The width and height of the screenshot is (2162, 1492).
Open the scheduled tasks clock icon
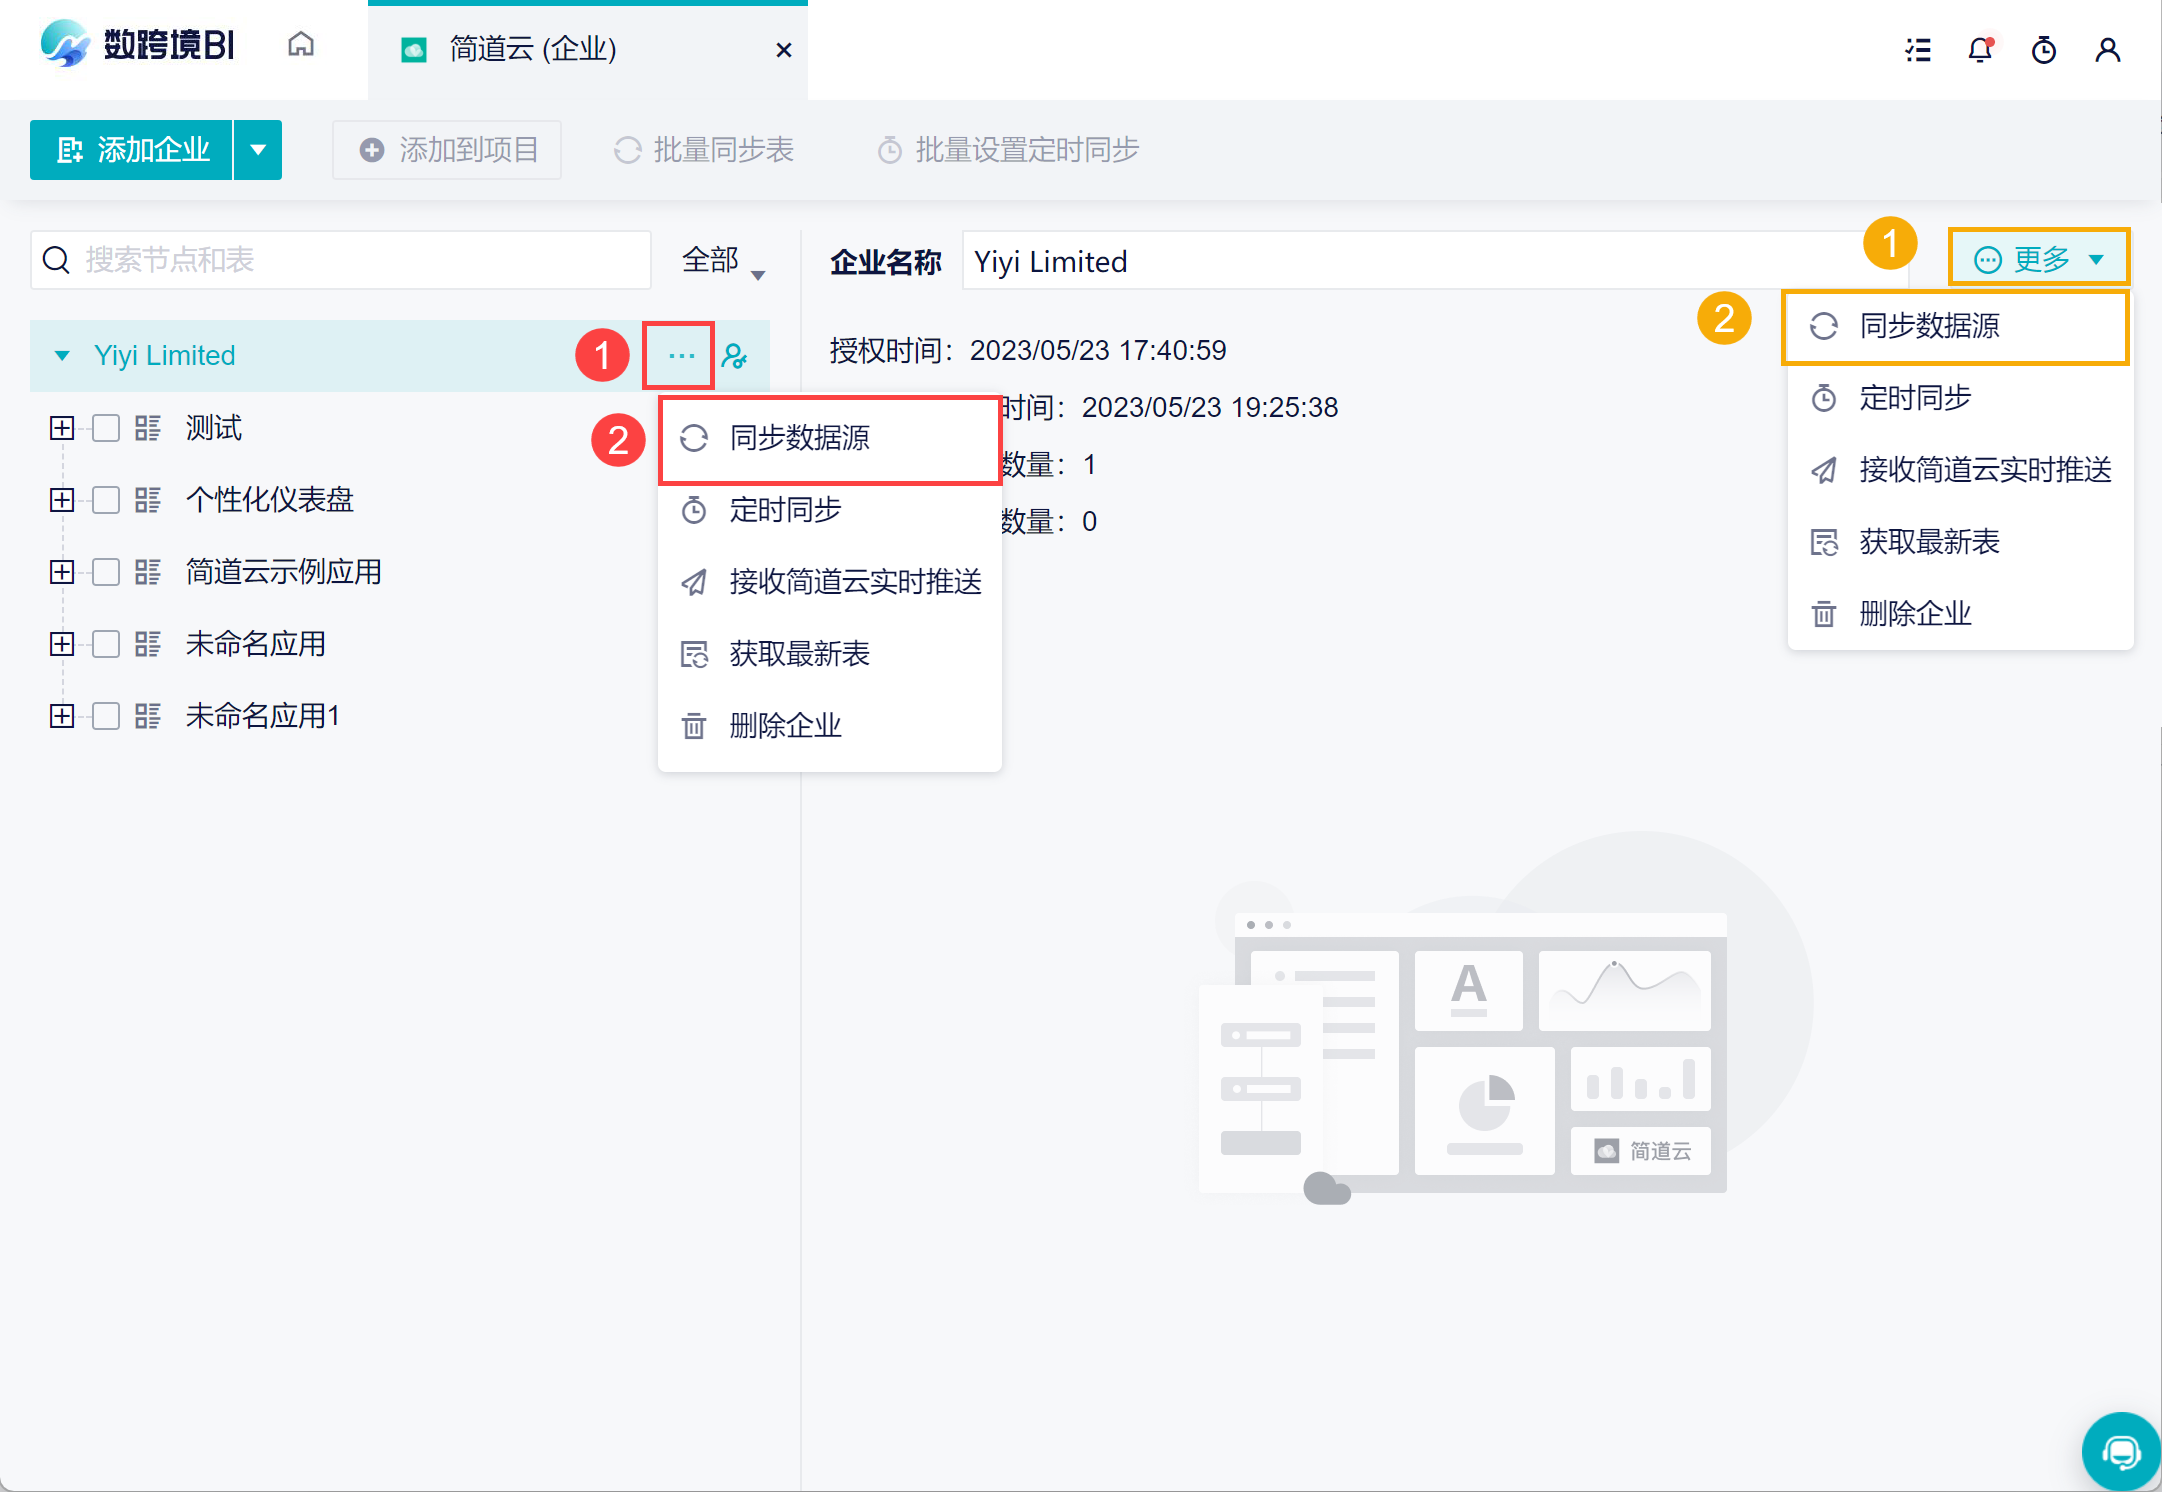coord(2044,50)
